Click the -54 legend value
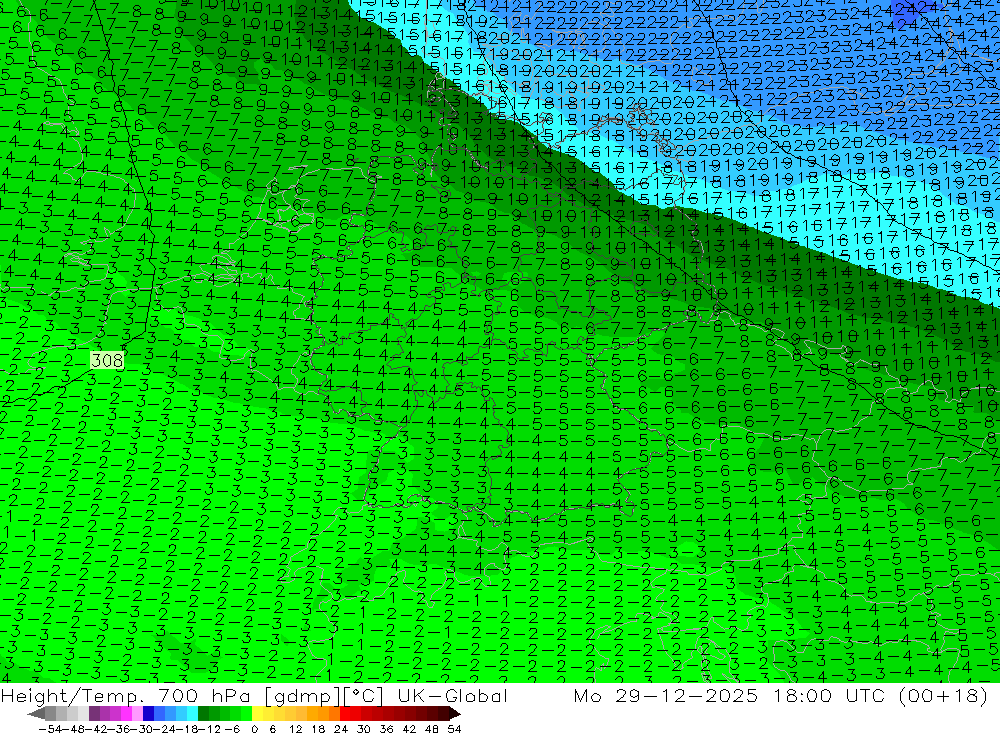 coord(50,729)
